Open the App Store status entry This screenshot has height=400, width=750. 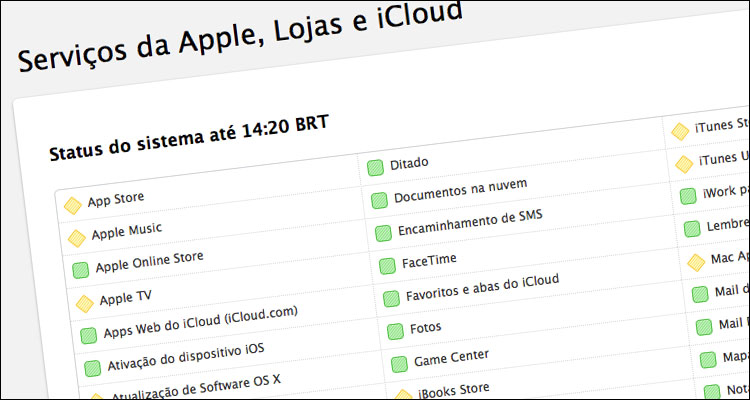(x=116, y=200)
